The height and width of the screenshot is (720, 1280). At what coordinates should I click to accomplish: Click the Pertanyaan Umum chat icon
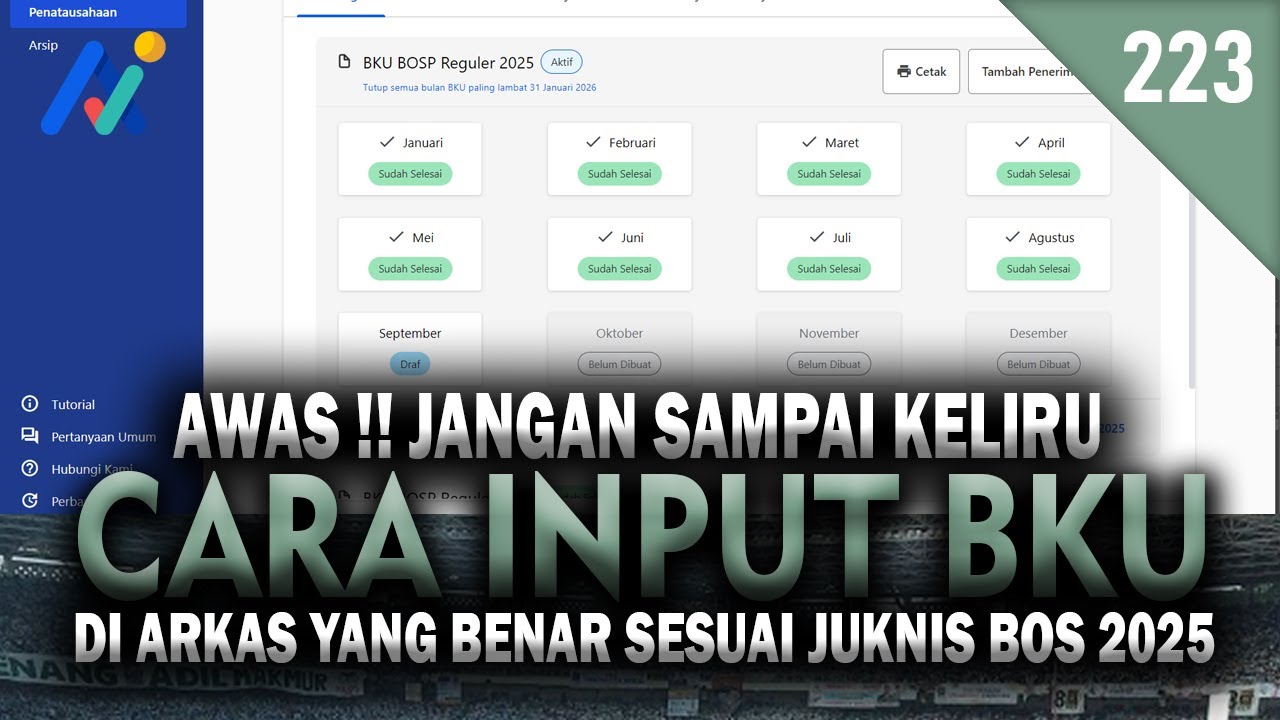pos(30,436)
